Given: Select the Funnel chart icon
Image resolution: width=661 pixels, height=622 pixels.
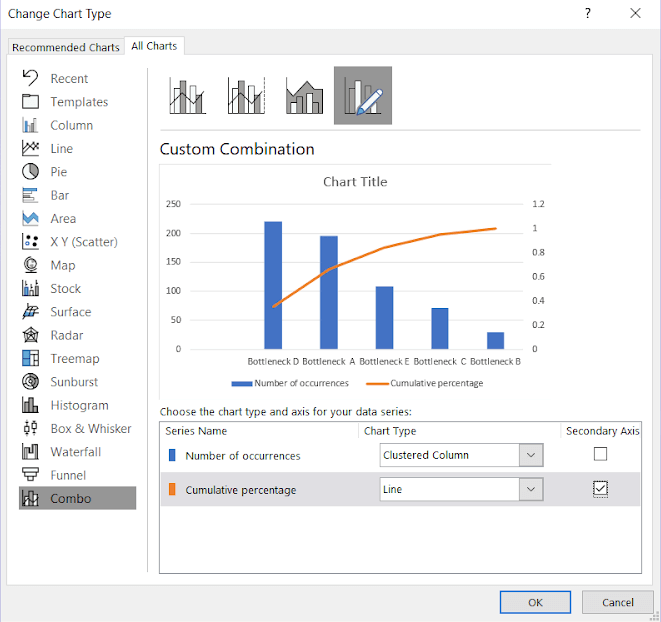Looking at the screenshot, I should [30, 475].
